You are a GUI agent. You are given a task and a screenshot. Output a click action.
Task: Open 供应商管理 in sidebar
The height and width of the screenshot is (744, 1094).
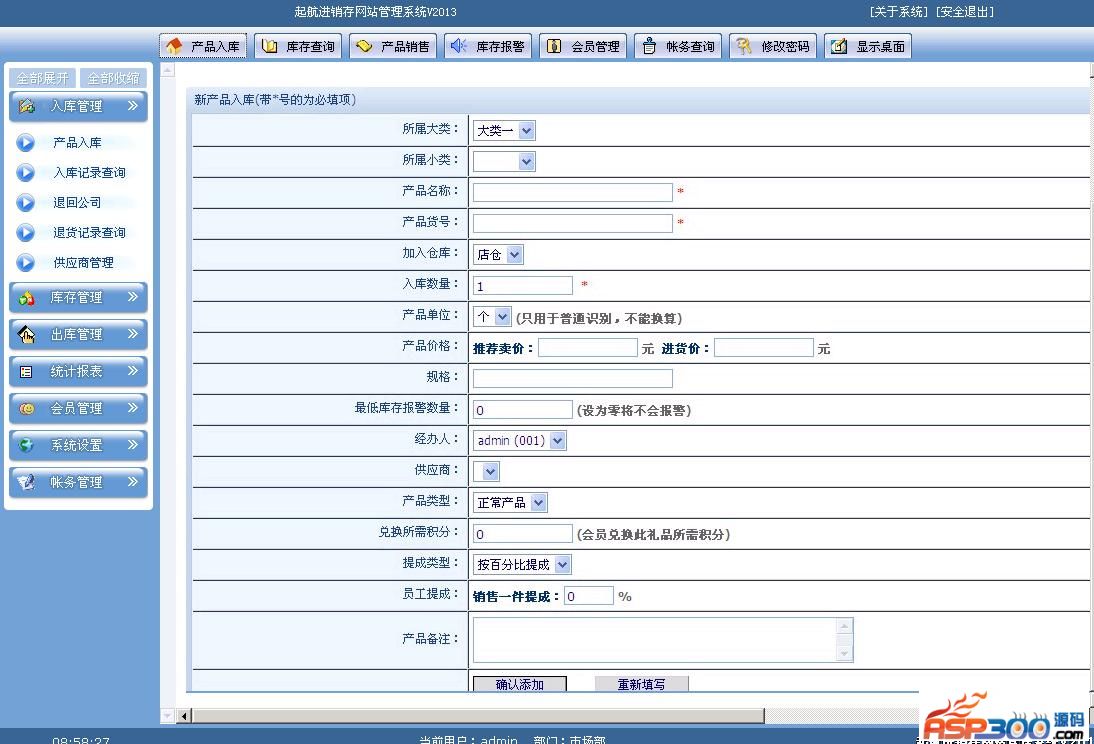(x=84, y=262)
